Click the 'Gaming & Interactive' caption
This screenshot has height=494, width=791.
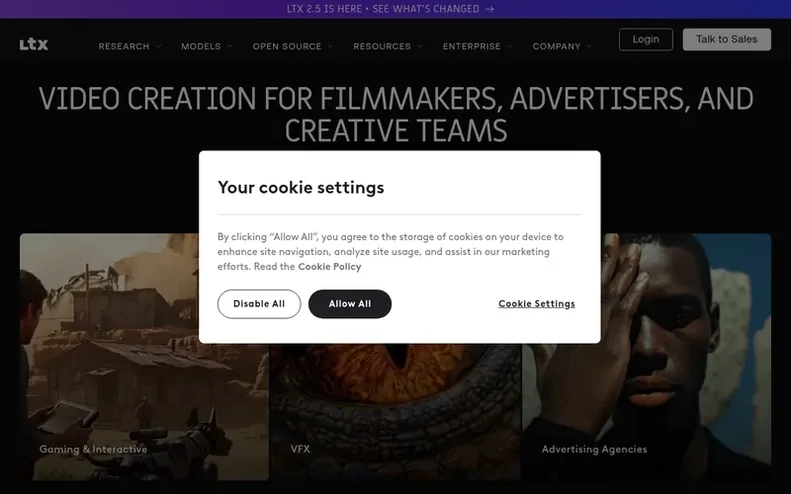(93, 449)
